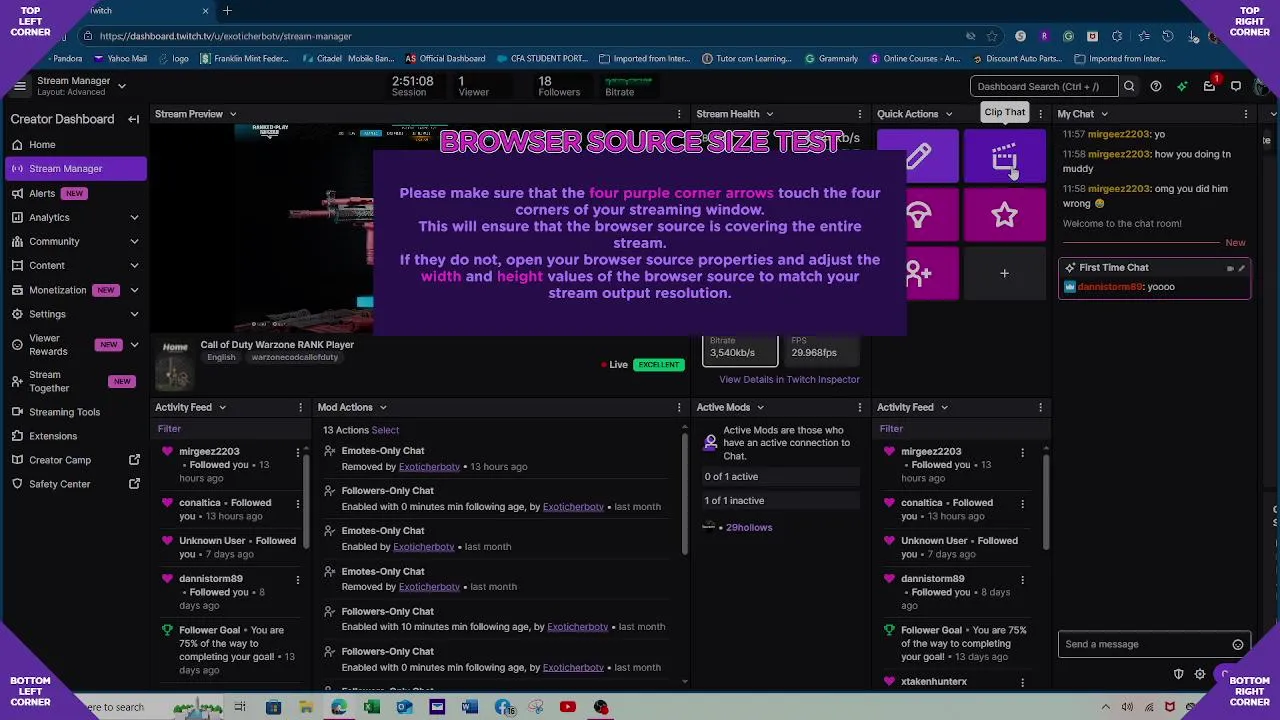Click Filter in the right Activity Feed

pos(891,429)
